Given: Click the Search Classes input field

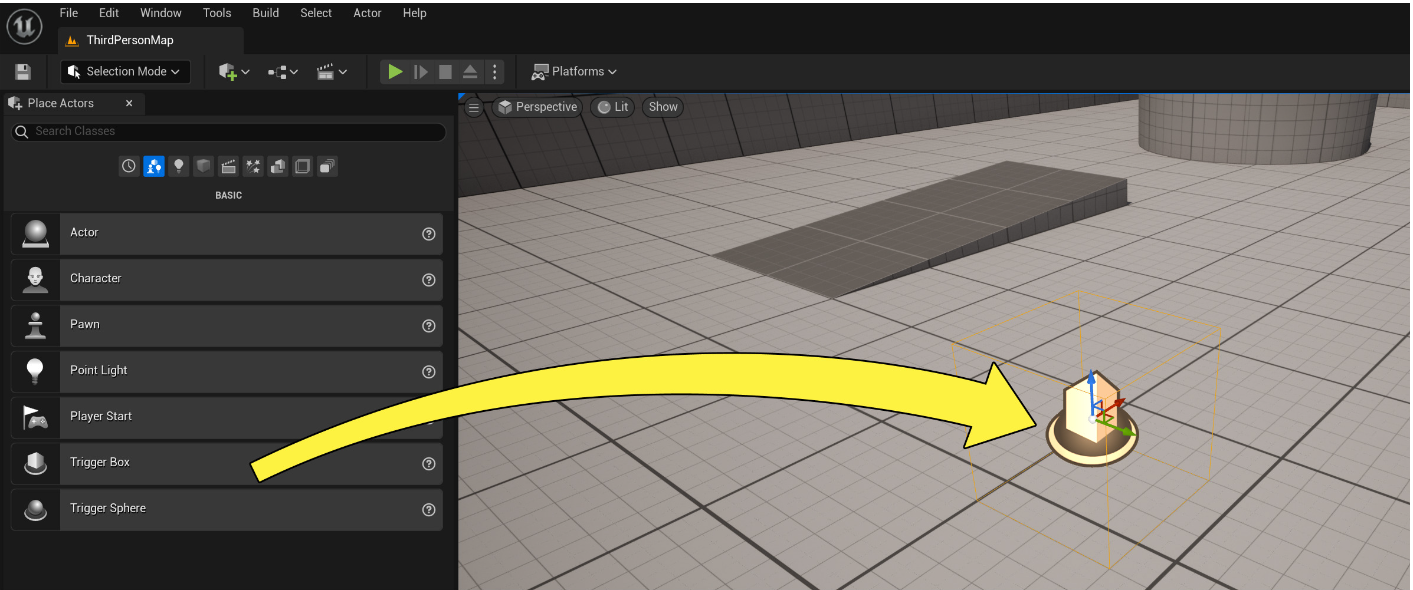Looking at the screenshot, I should [228, 132].
